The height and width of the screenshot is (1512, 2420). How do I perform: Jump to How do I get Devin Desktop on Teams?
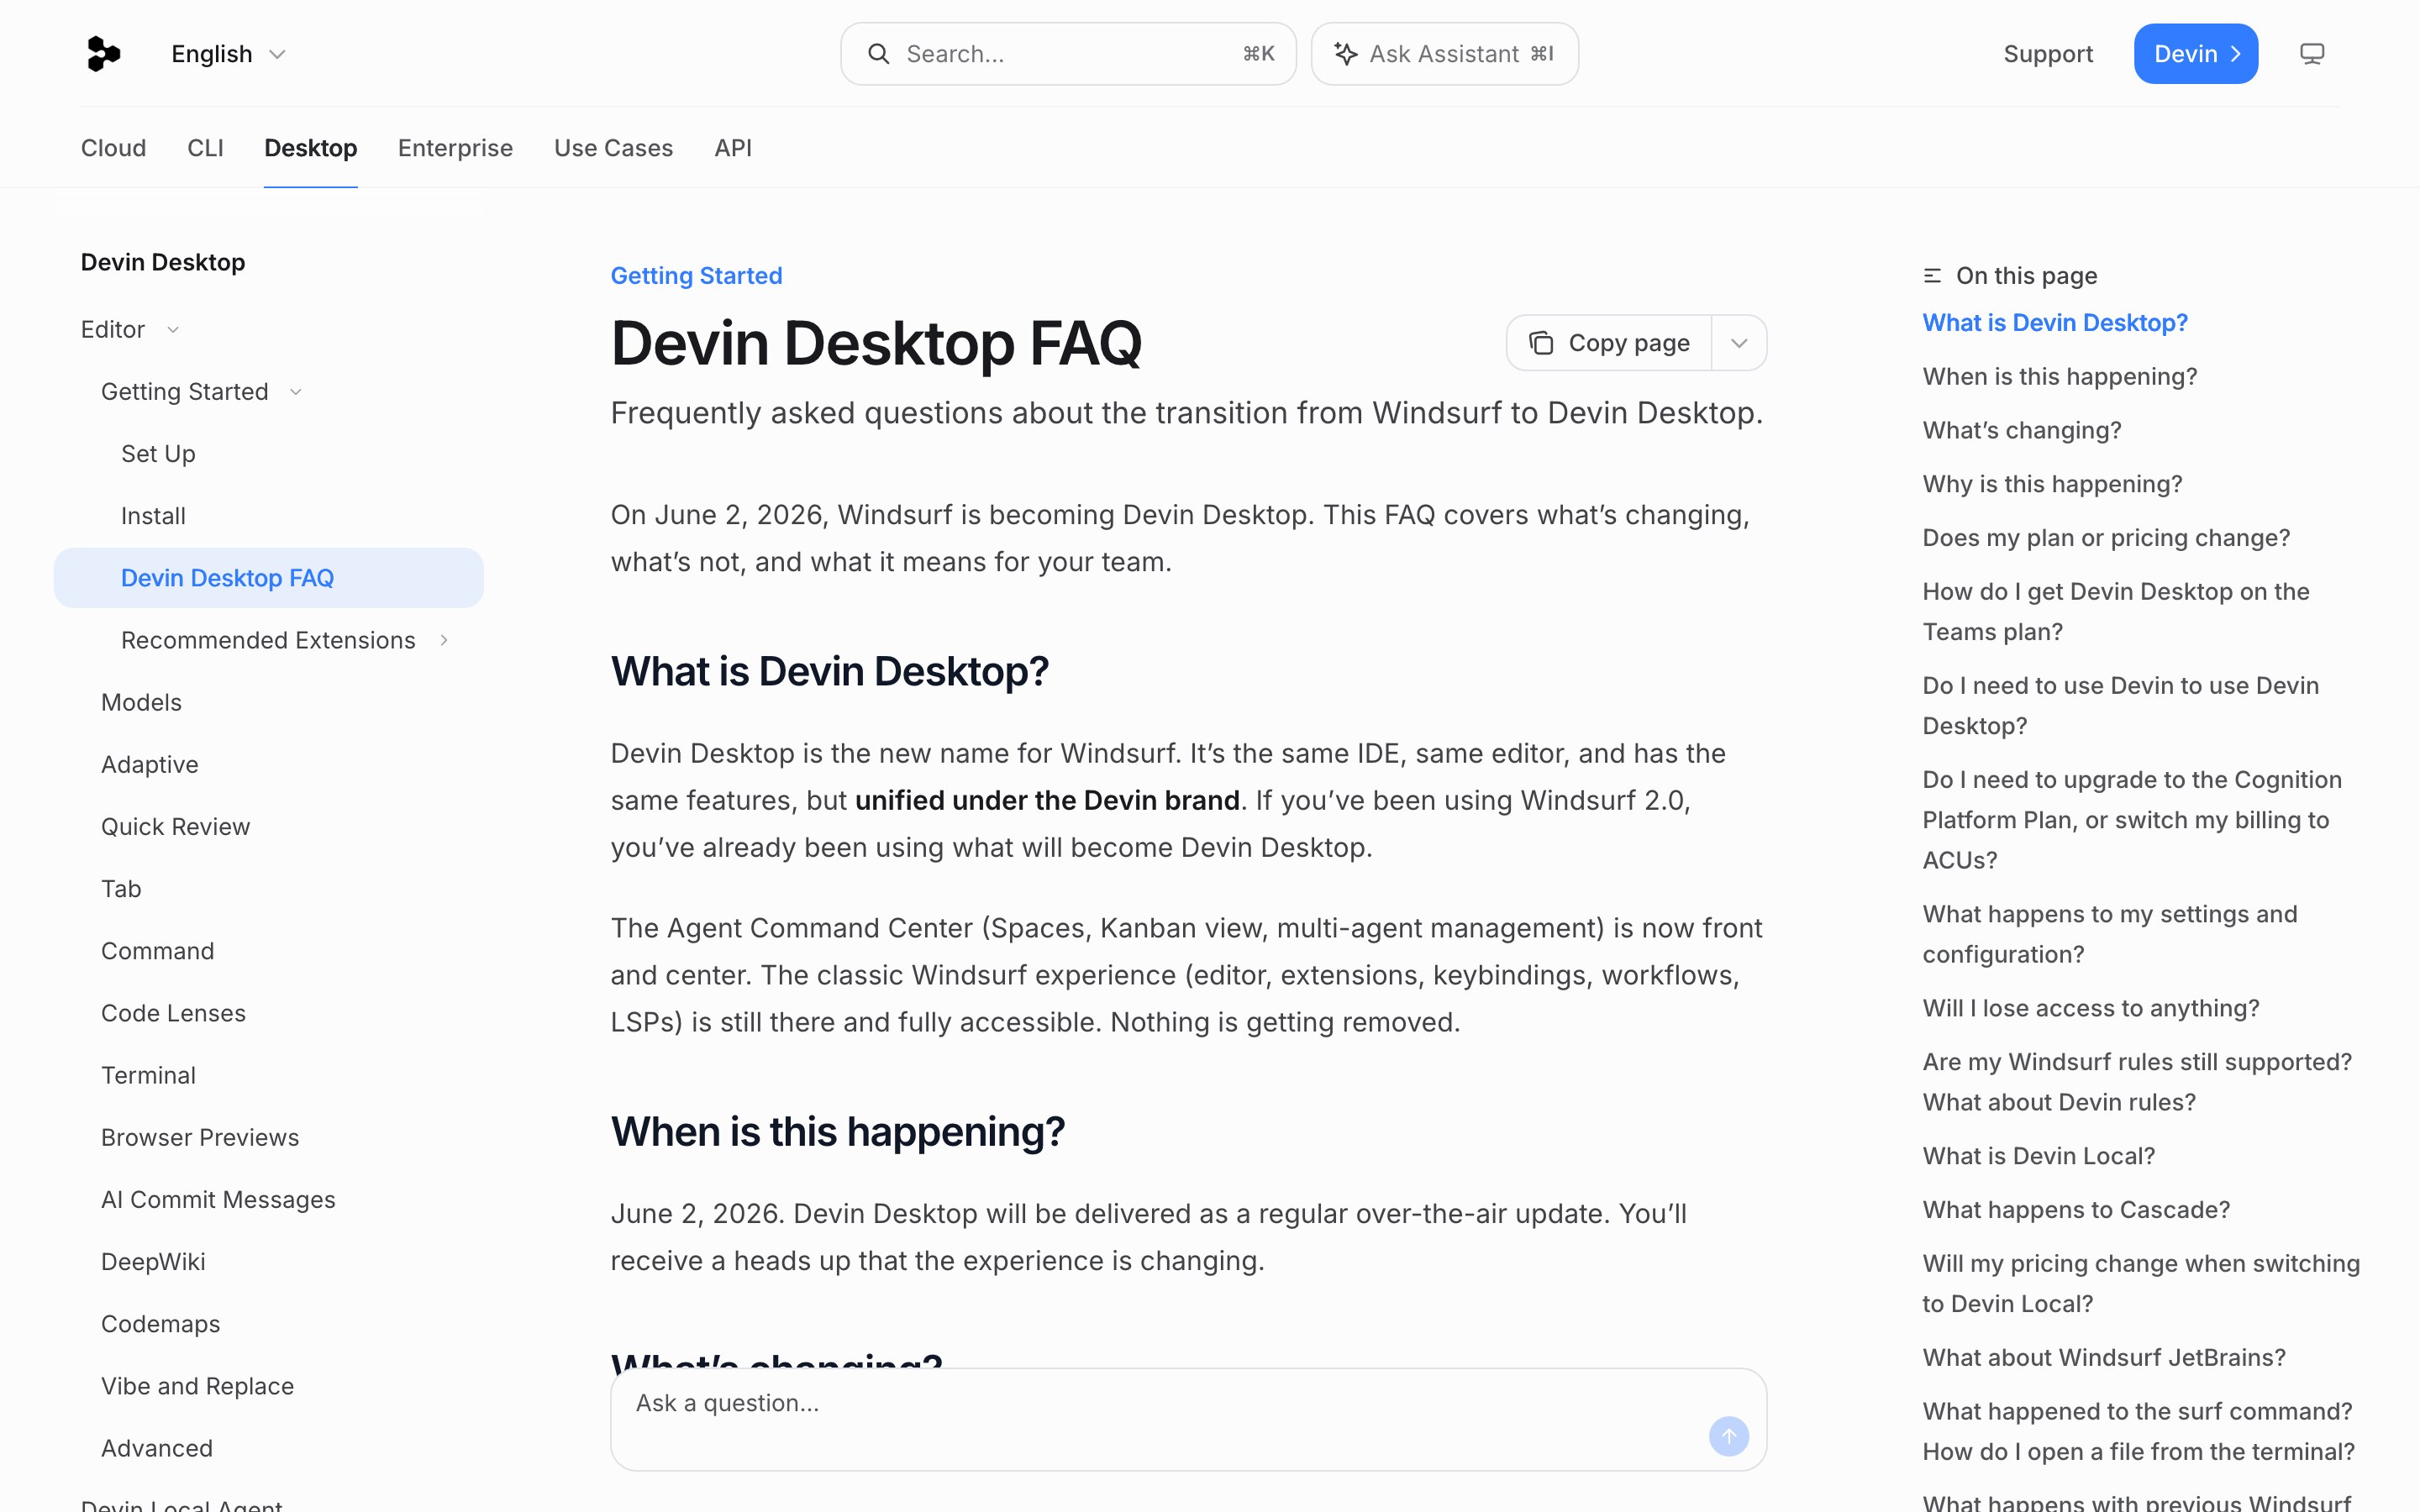(x=2116, y=612)
